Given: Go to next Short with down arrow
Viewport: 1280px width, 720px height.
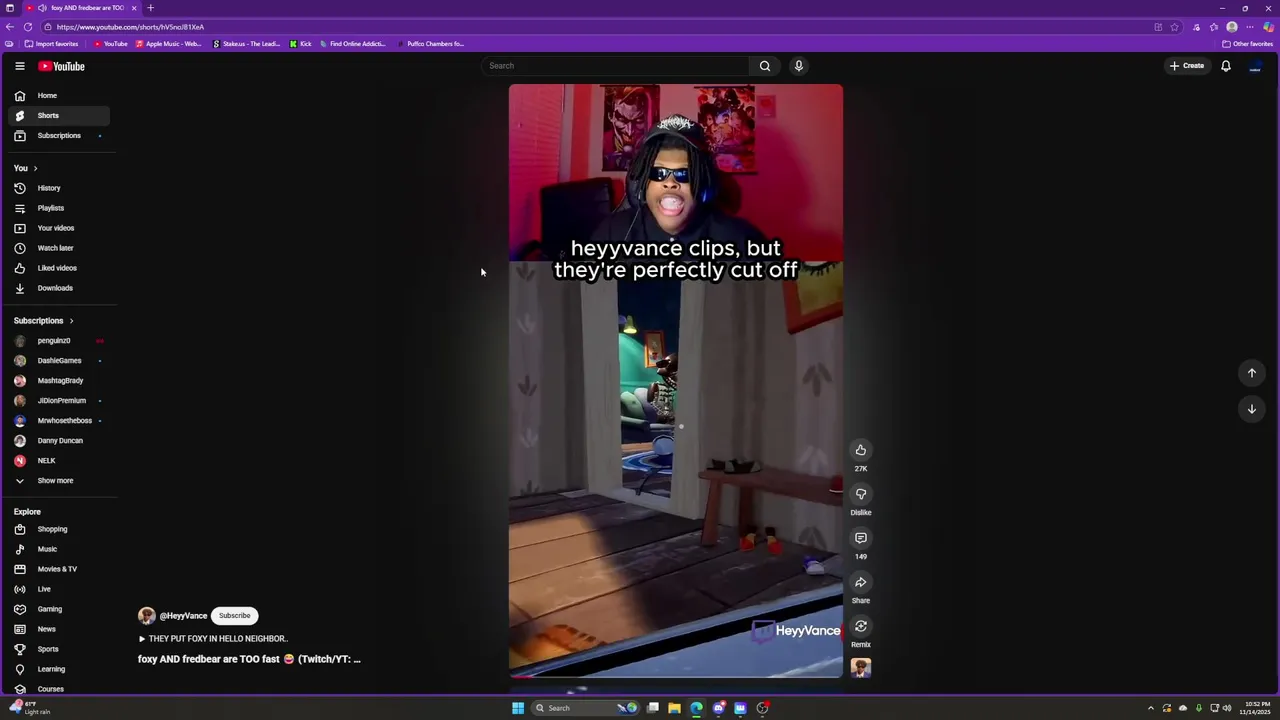Looking at the screenshot, I should (1252, 409).
